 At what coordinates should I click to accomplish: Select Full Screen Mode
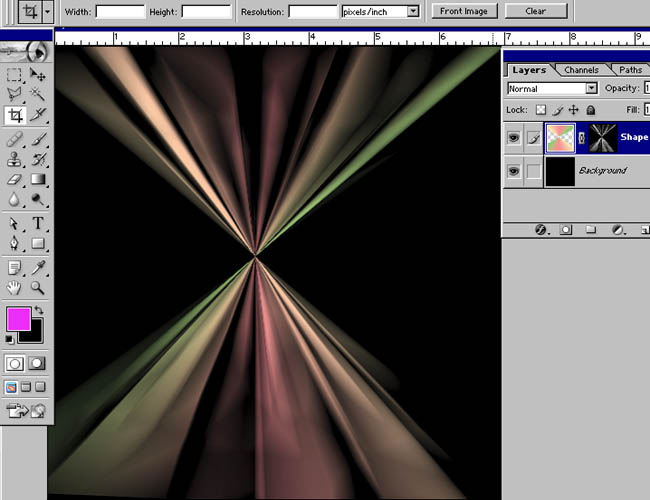40,387
